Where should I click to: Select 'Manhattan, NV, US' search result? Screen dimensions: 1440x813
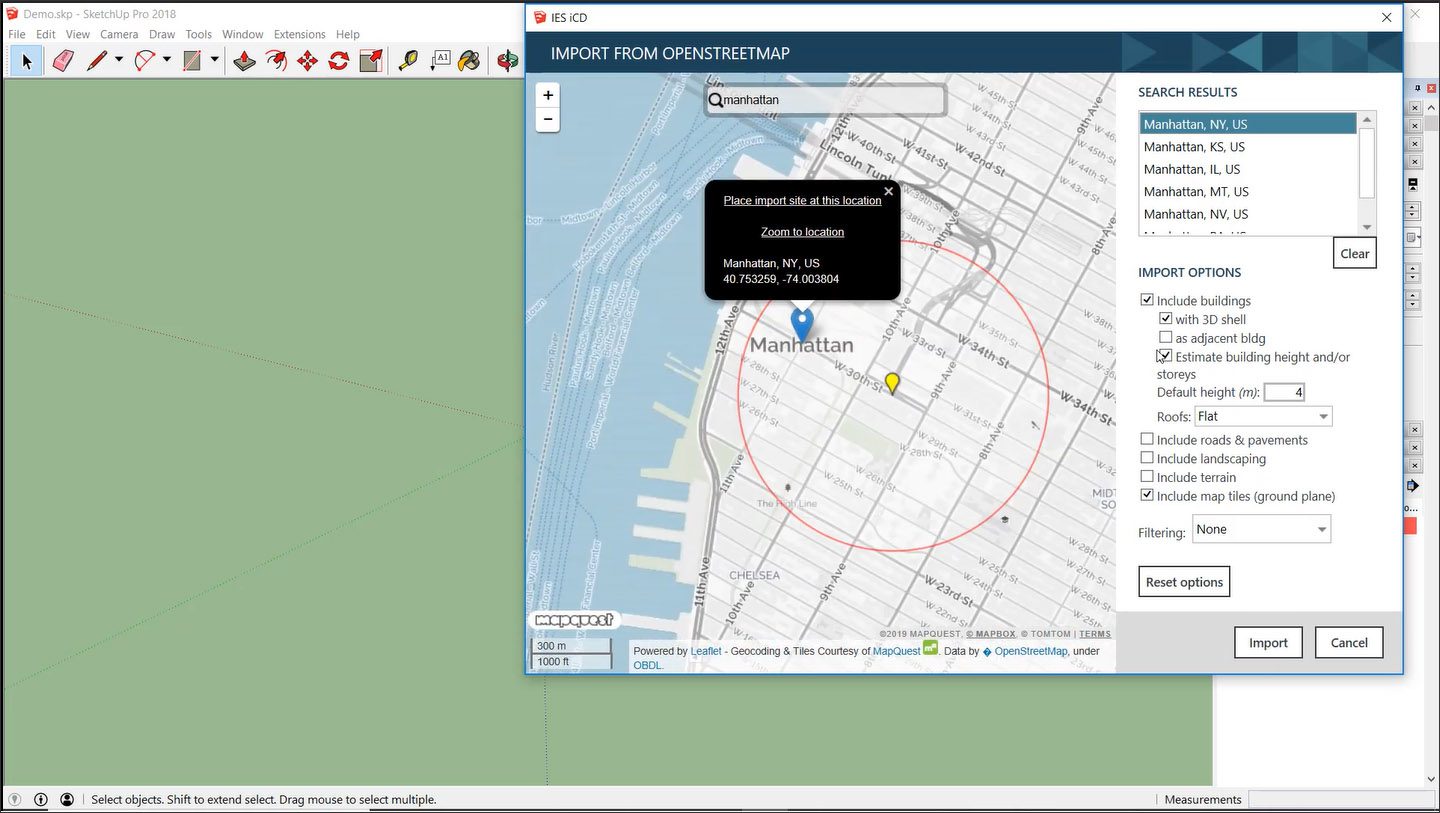point(1248,214)
